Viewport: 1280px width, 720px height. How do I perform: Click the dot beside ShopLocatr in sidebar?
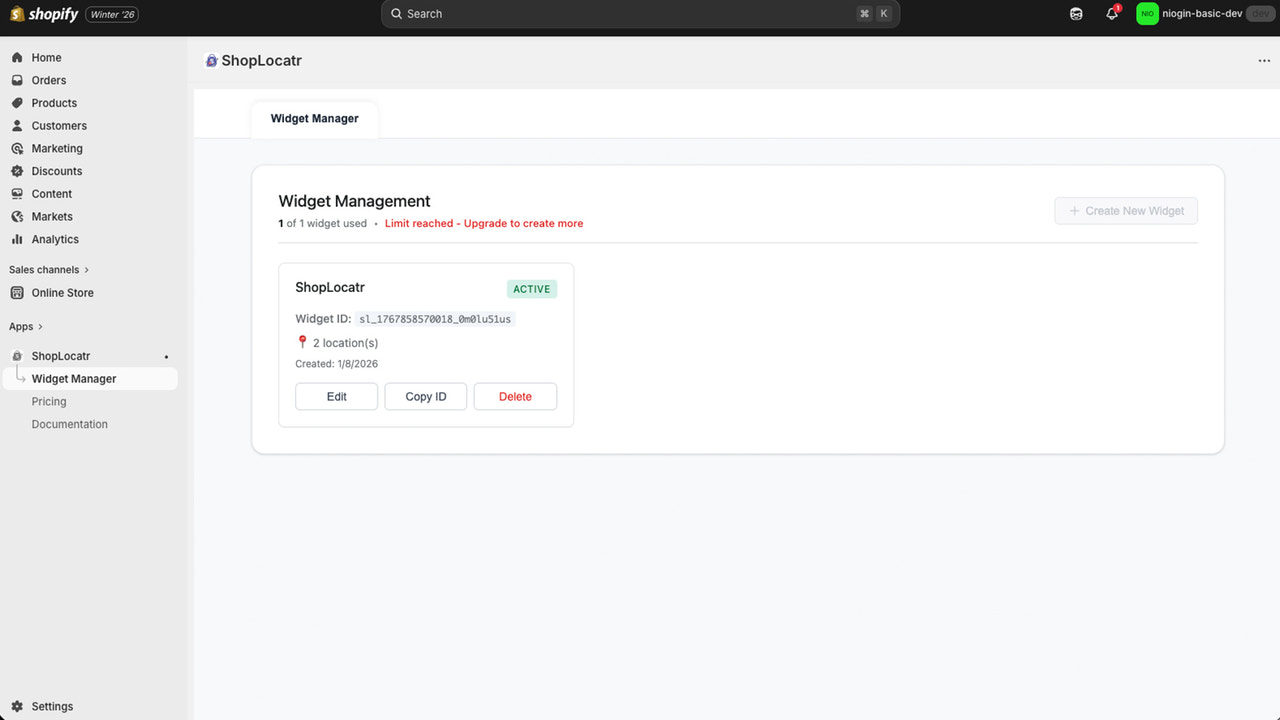tap(166, 357)
